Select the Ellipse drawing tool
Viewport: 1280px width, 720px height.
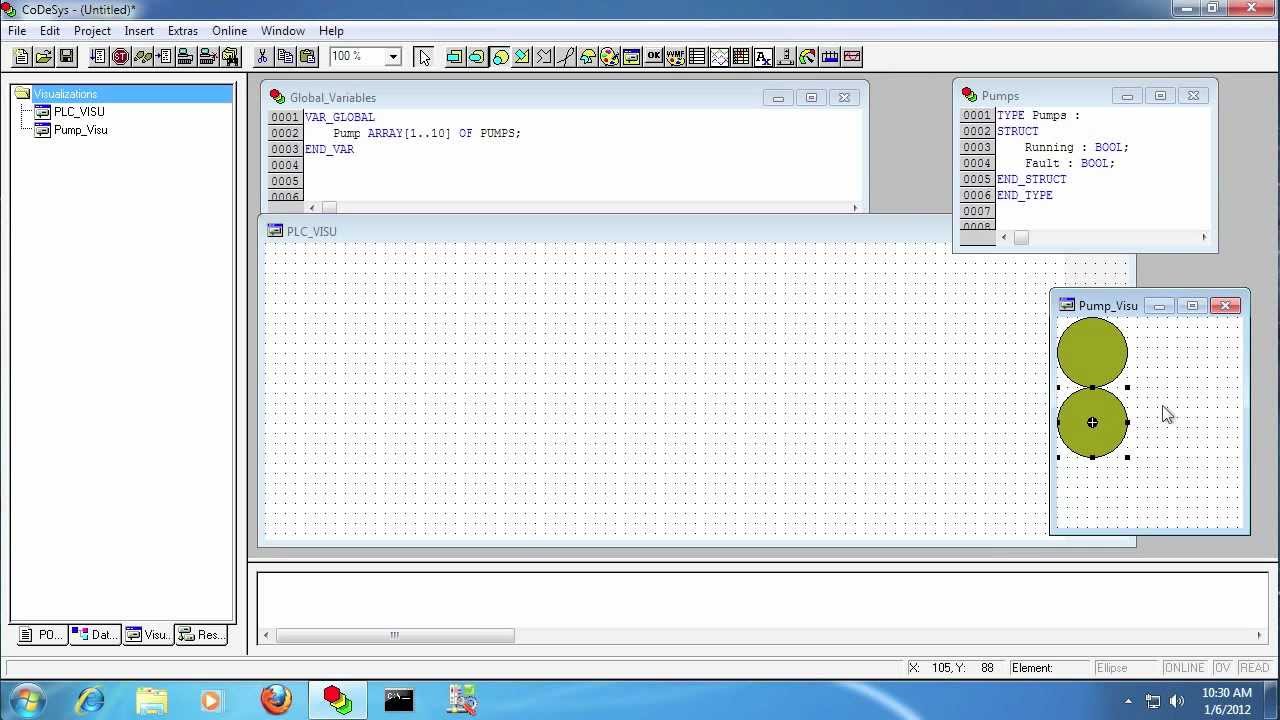499,57
